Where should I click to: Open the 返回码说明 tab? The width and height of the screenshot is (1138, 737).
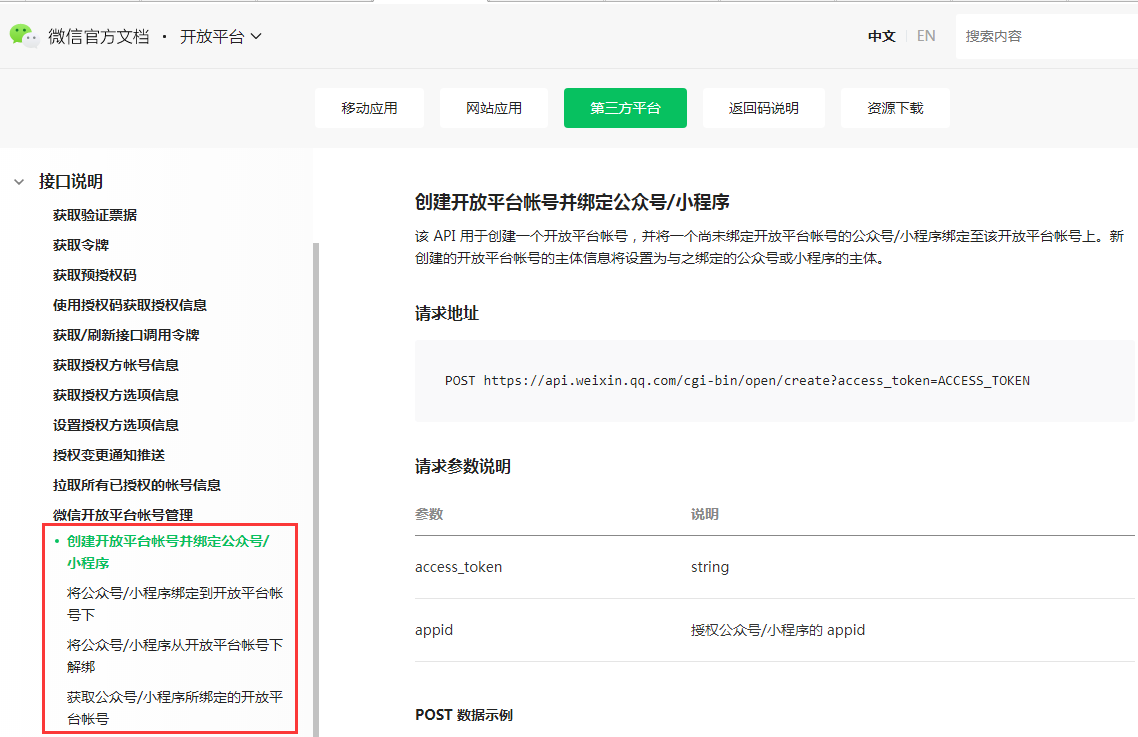click(764, 108)
